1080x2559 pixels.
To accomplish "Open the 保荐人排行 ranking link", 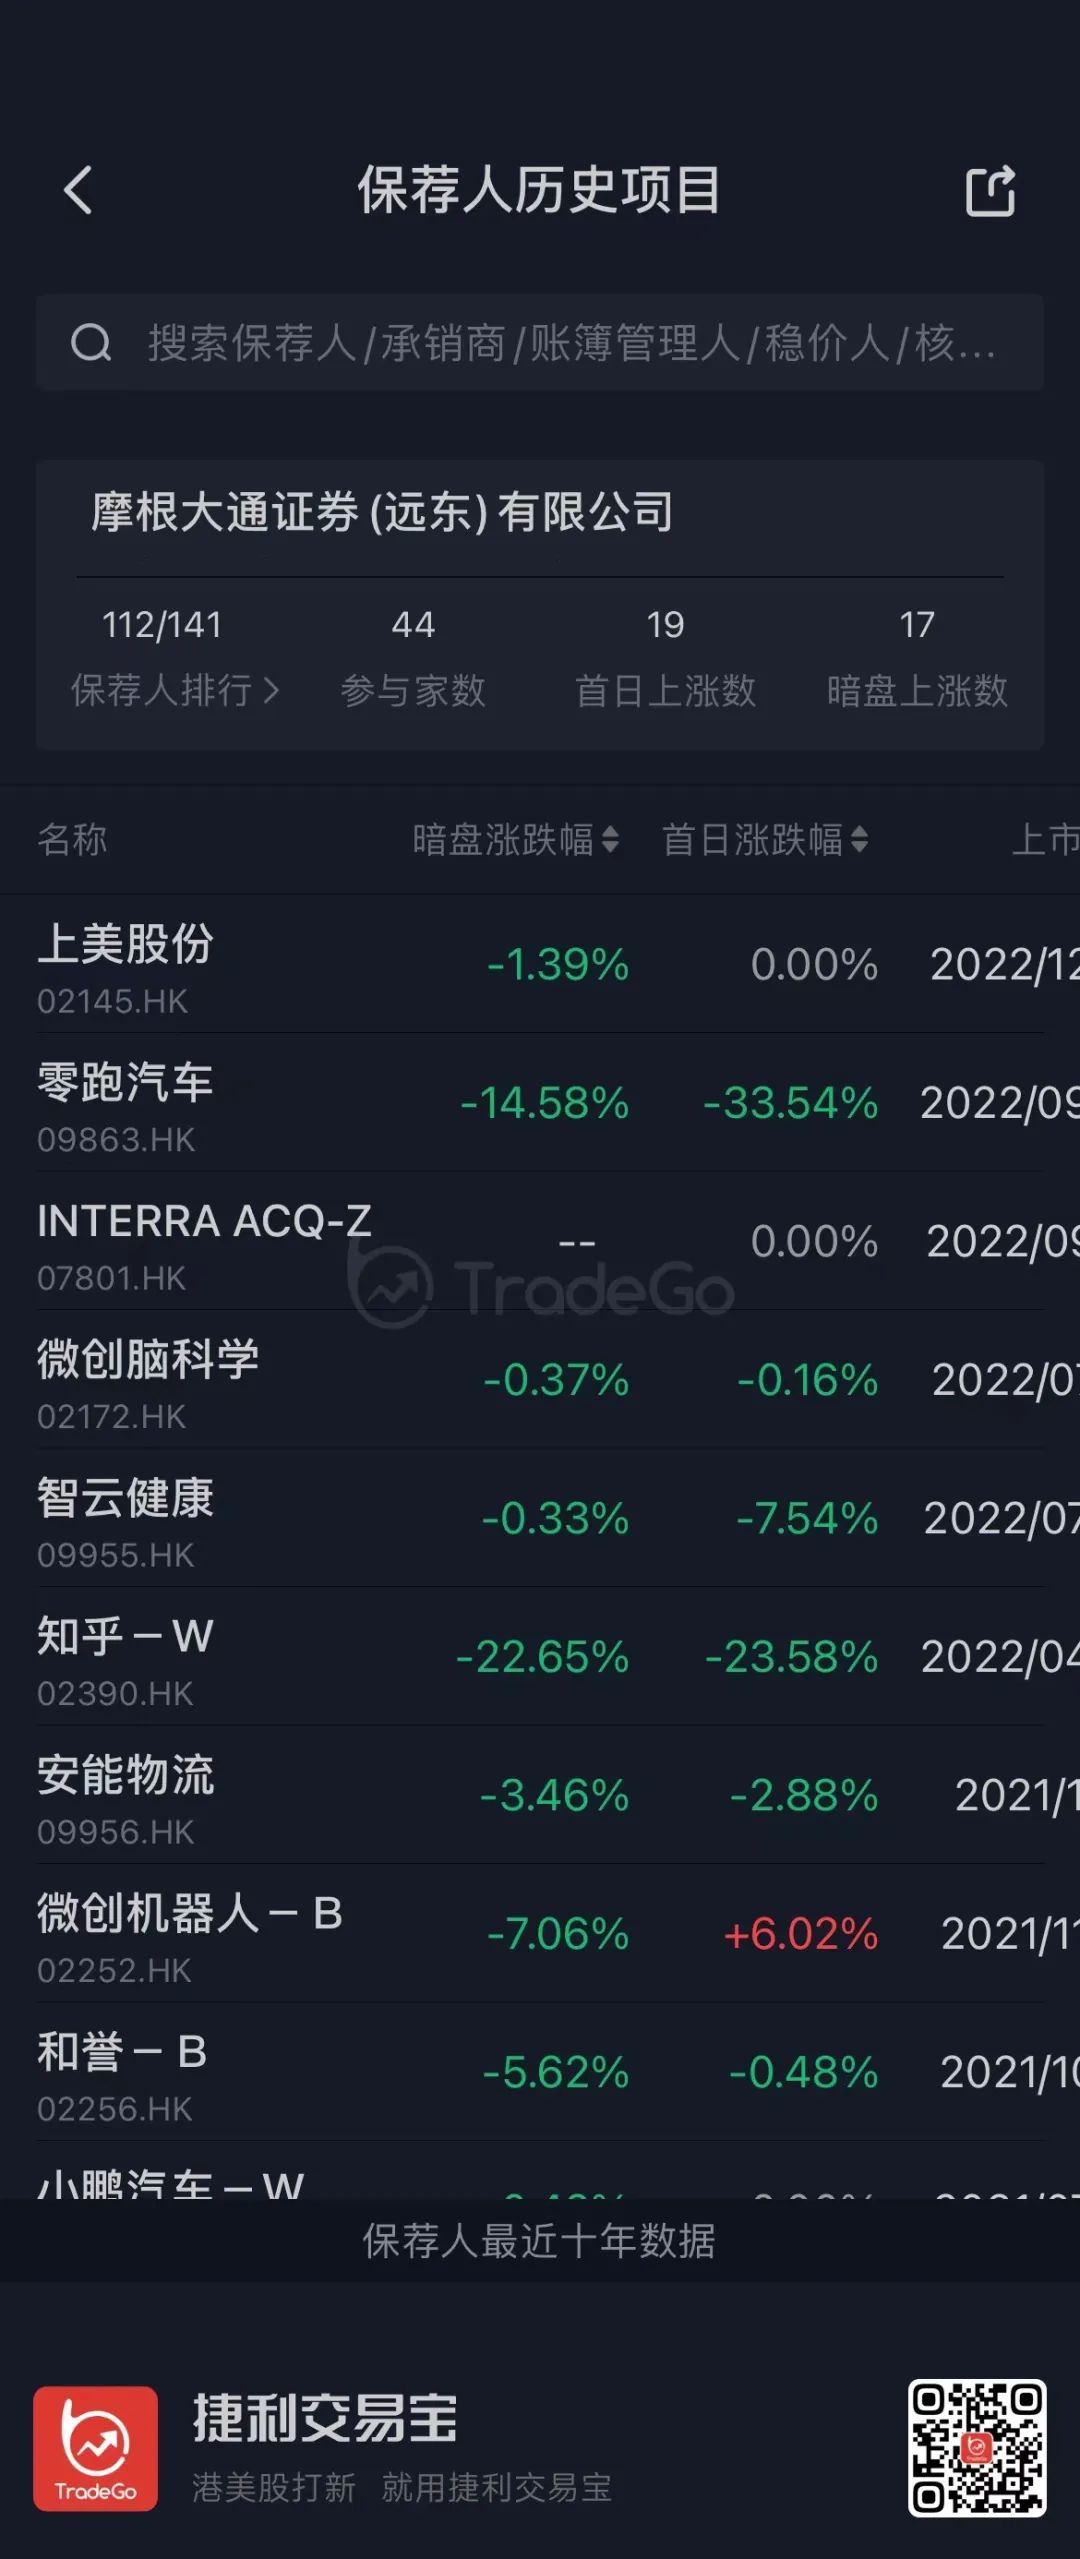I will [175, 690].
